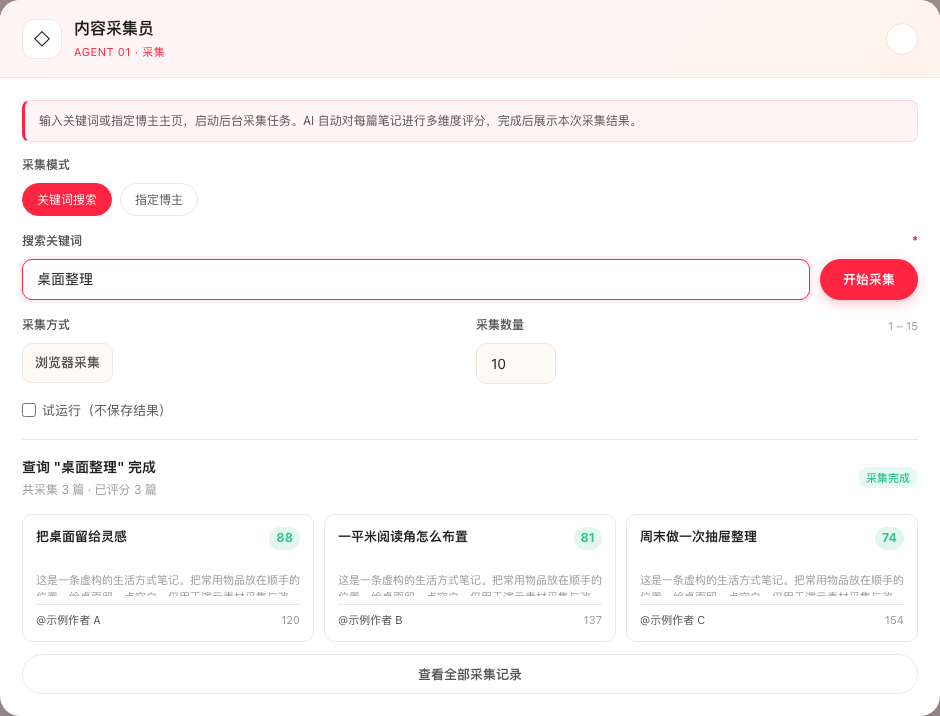Click author @示例作者 A

[68, 620]
